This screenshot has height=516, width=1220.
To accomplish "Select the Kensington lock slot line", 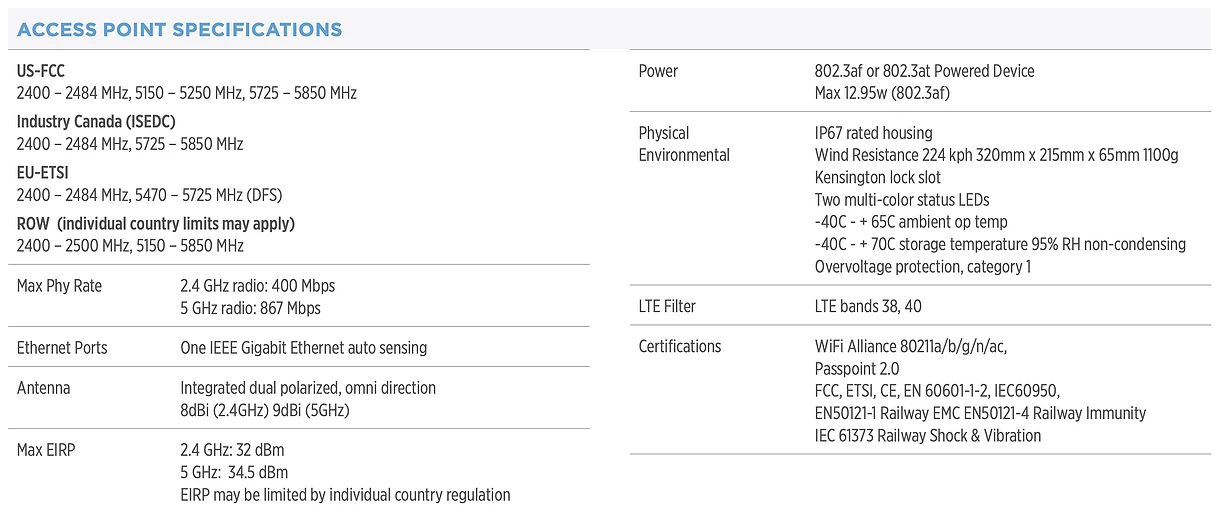I will pos(877,177).
